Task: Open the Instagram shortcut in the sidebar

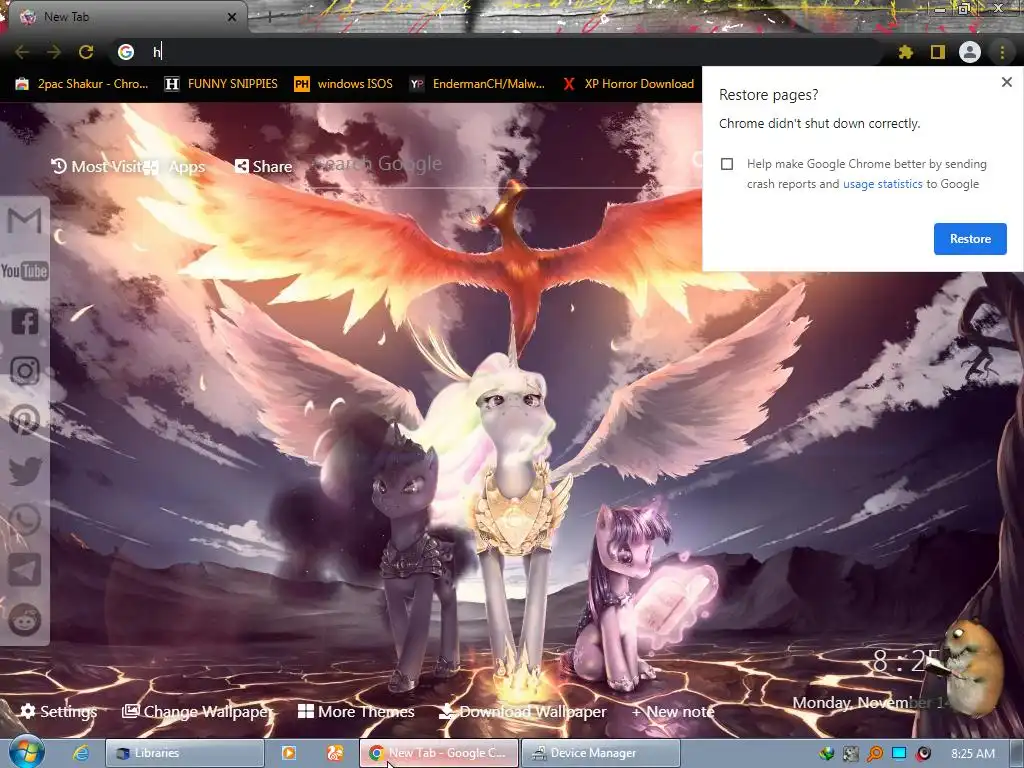Action: (24, 371)
